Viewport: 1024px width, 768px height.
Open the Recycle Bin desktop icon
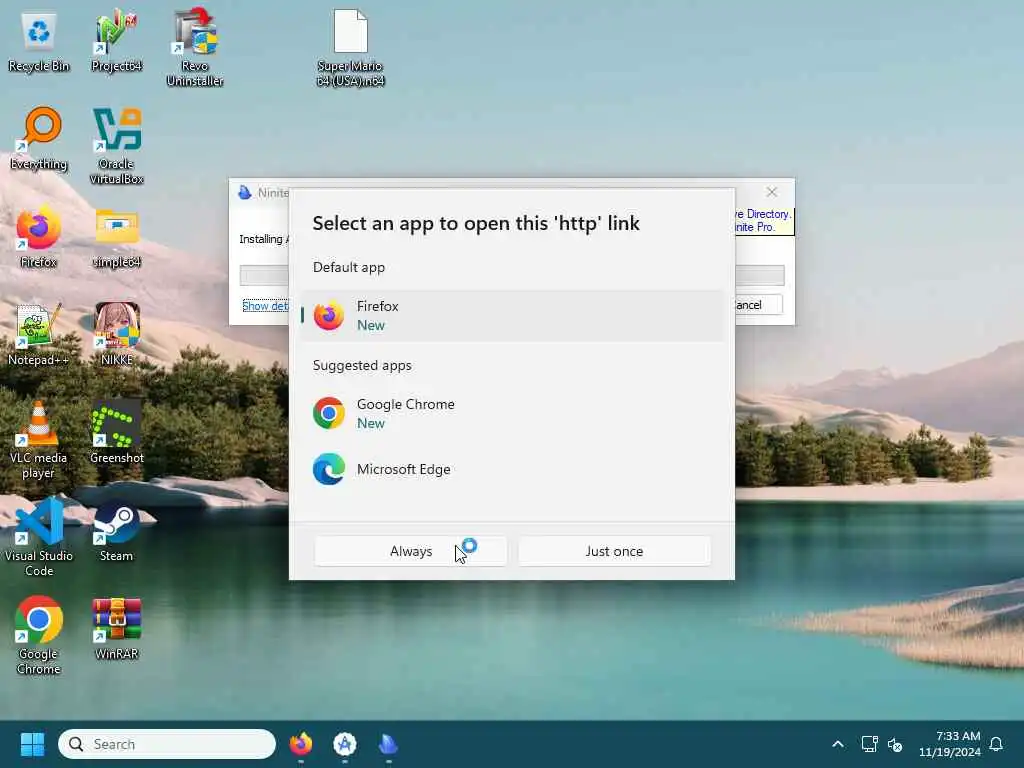tap(39, 40)
